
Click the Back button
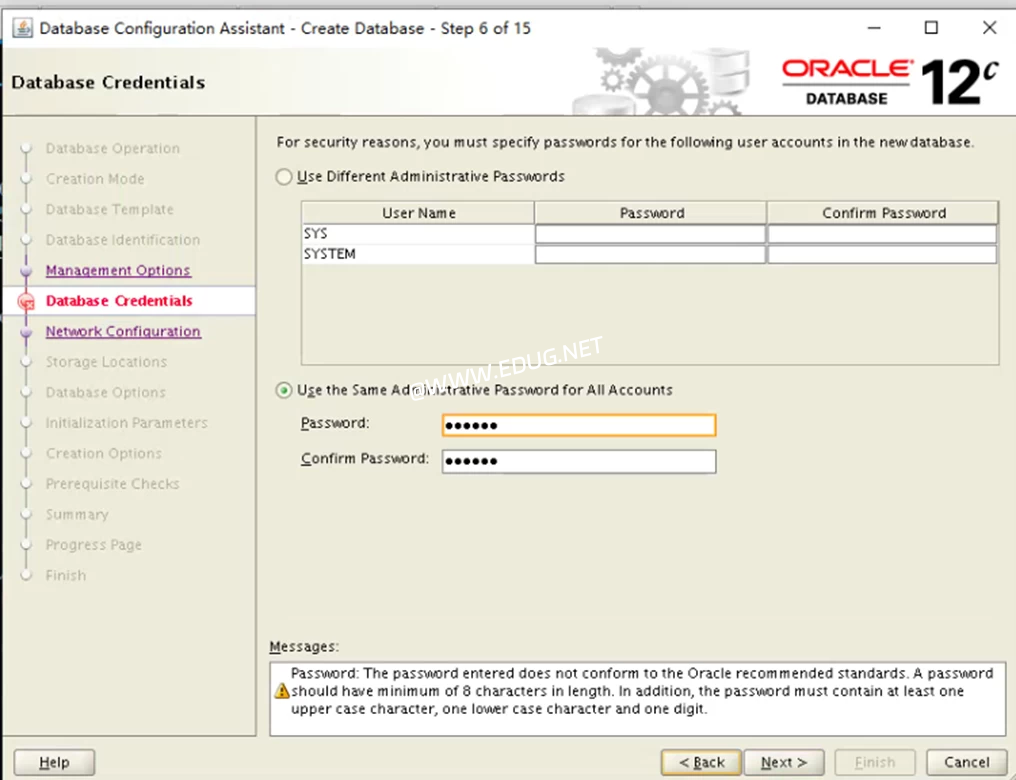(701, 762)
